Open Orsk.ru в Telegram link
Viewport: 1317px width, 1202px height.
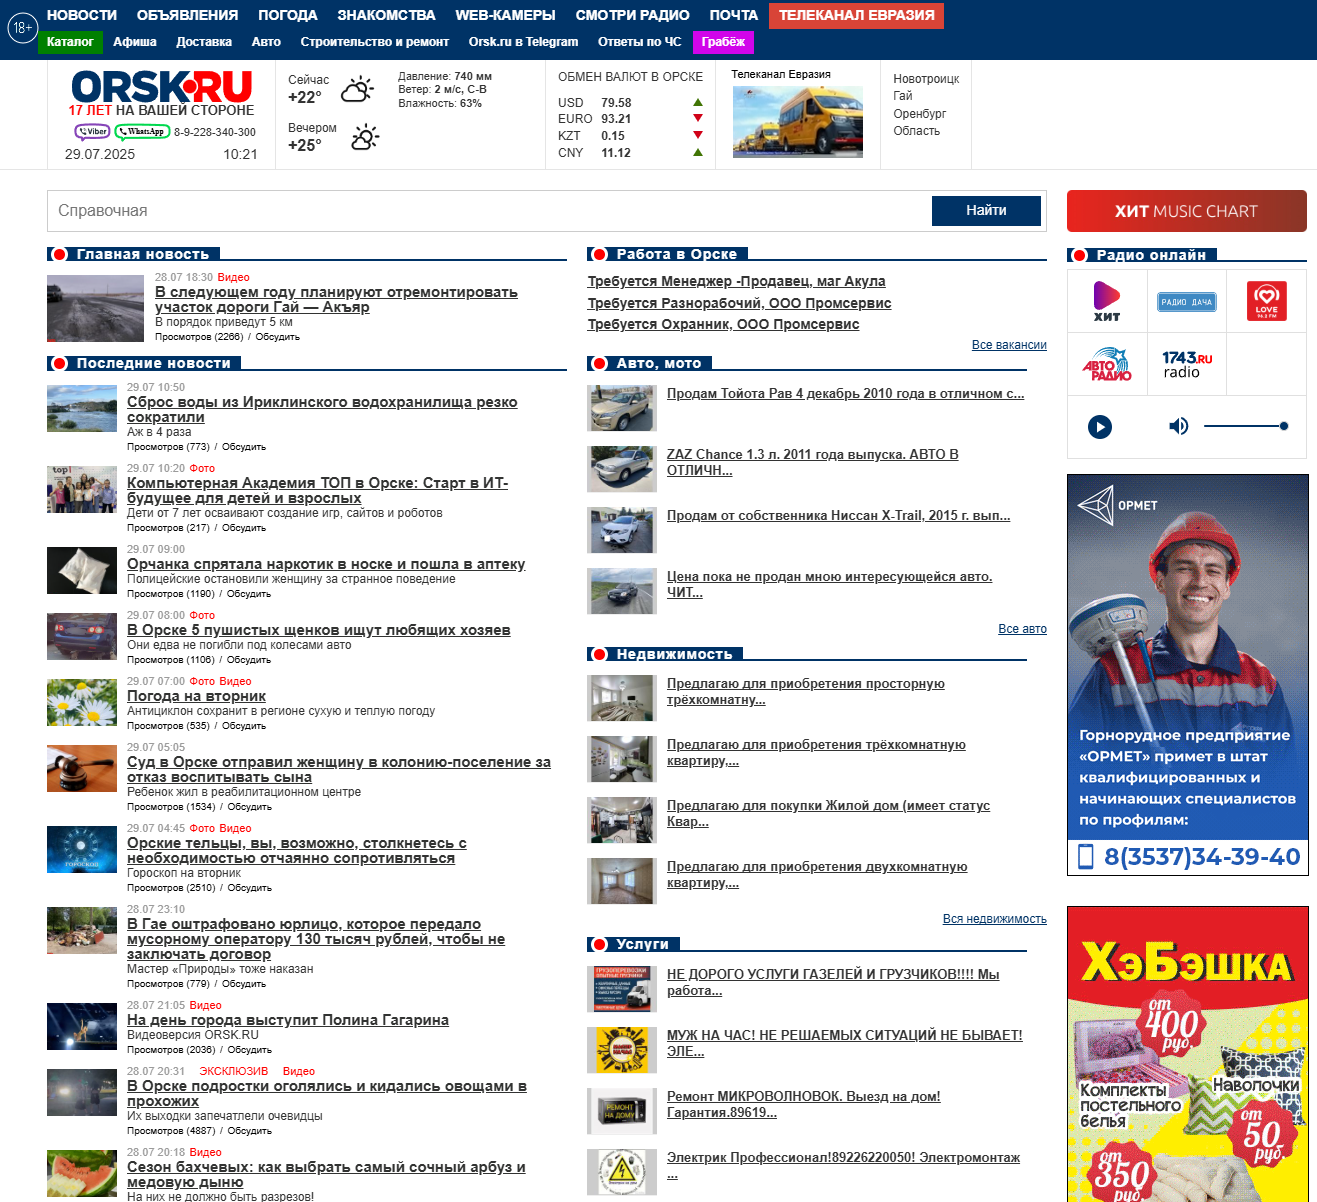pyautogui.click(x=523, y=42)
